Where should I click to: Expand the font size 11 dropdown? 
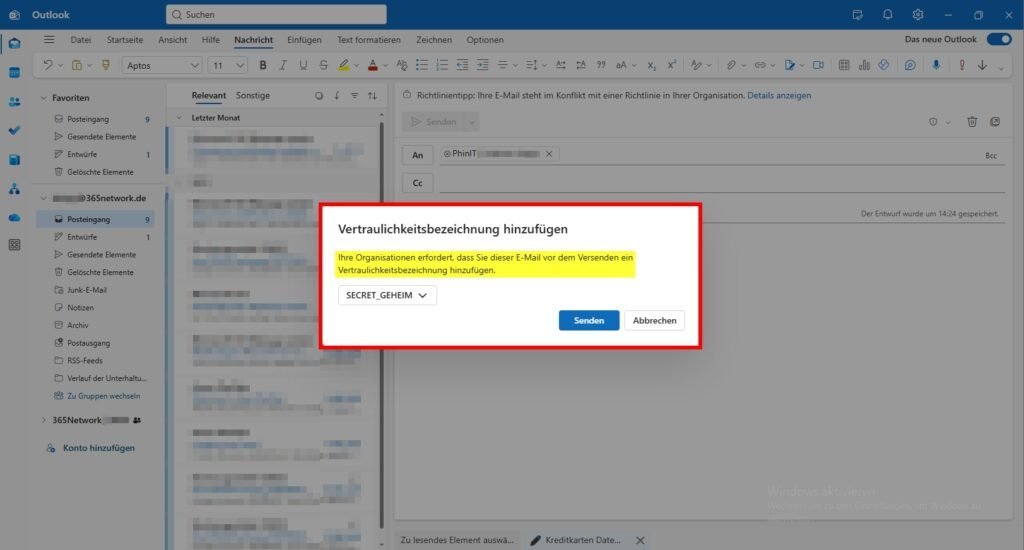[227, 65]
